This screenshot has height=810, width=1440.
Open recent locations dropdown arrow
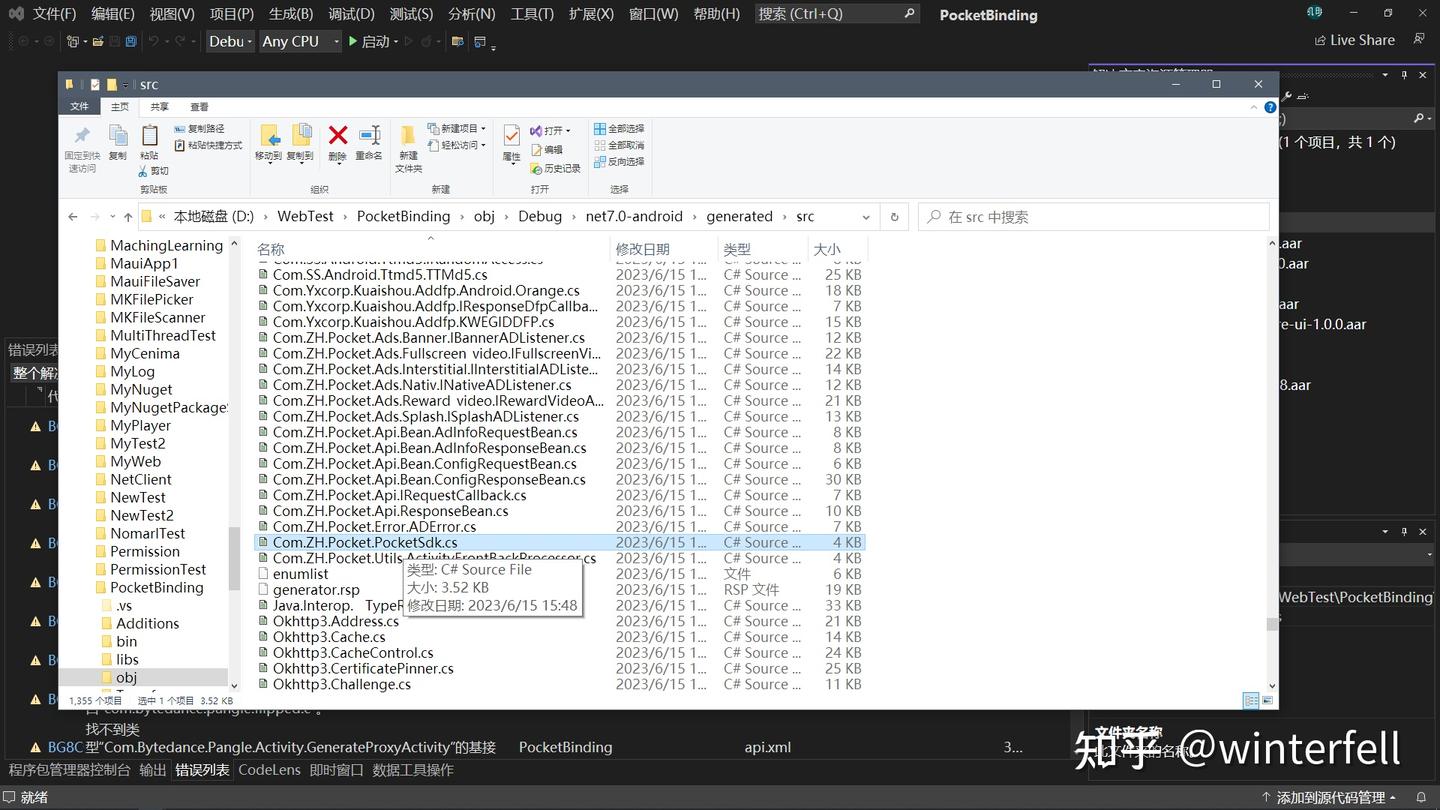tap(111, 217)
